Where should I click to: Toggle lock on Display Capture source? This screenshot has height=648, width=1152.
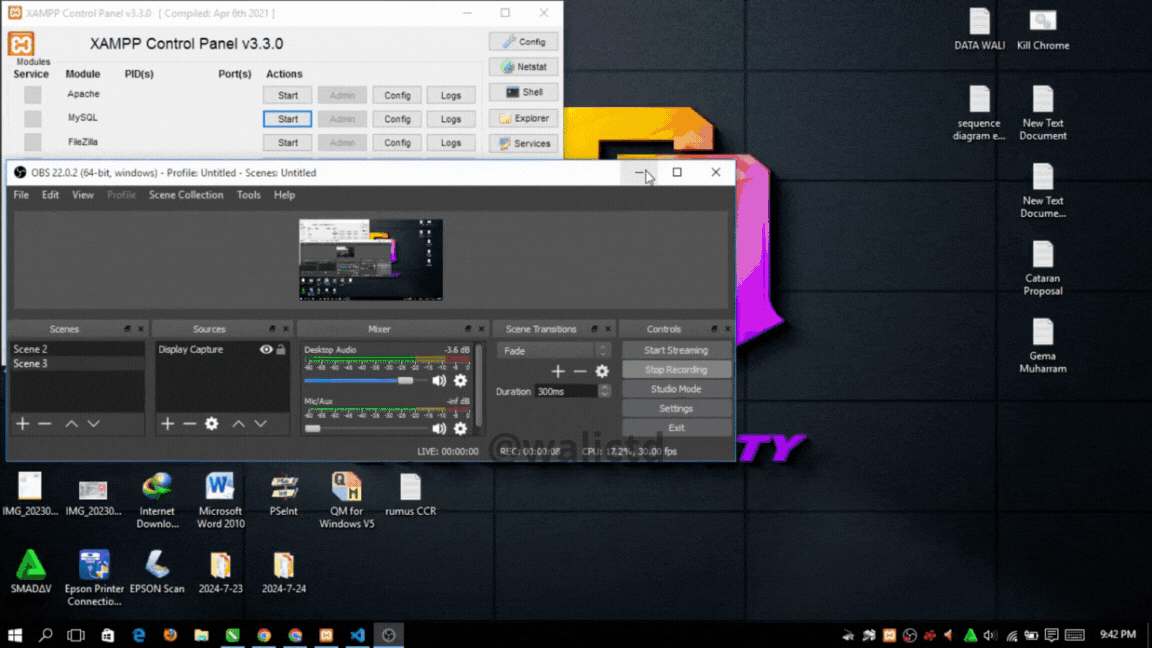click(281, 350)
